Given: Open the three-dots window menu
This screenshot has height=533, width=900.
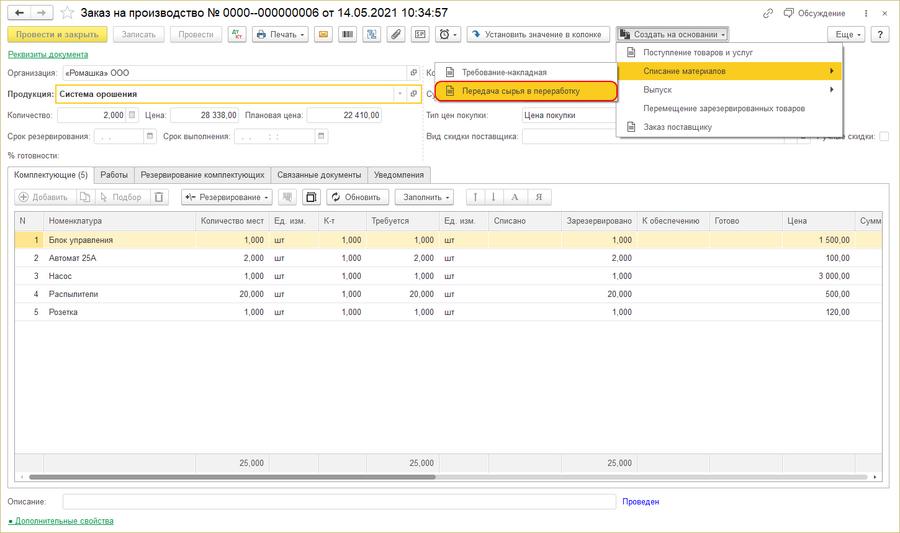Looking at the screenshot, I should pyautogui.click(x=866, y=13).
